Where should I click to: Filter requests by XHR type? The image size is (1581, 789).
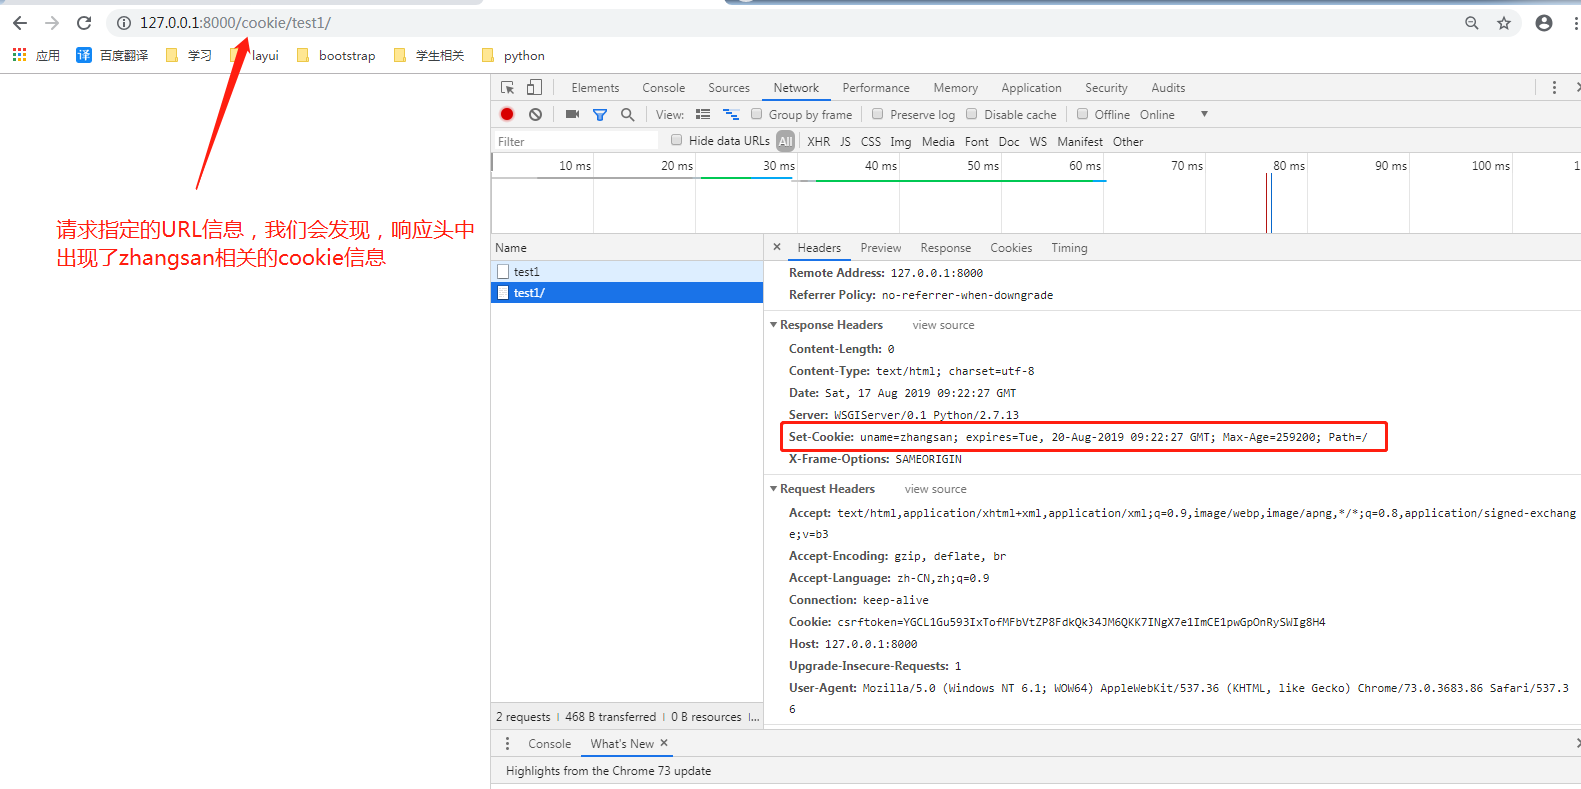819,141
